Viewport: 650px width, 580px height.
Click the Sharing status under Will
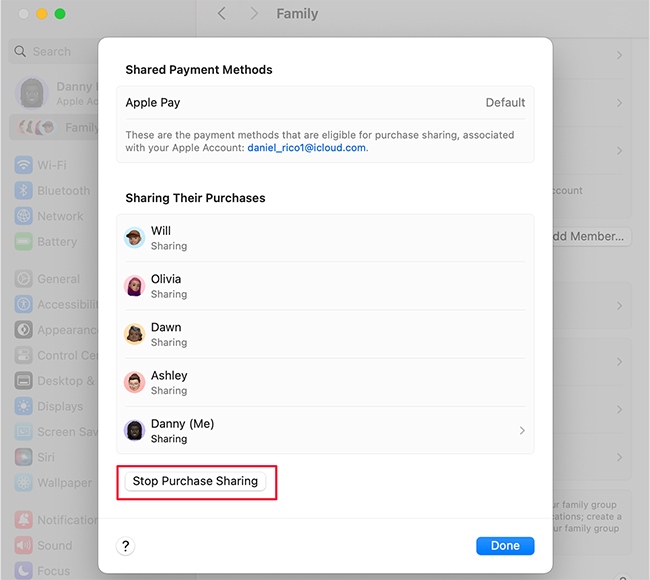coord(169,246)
